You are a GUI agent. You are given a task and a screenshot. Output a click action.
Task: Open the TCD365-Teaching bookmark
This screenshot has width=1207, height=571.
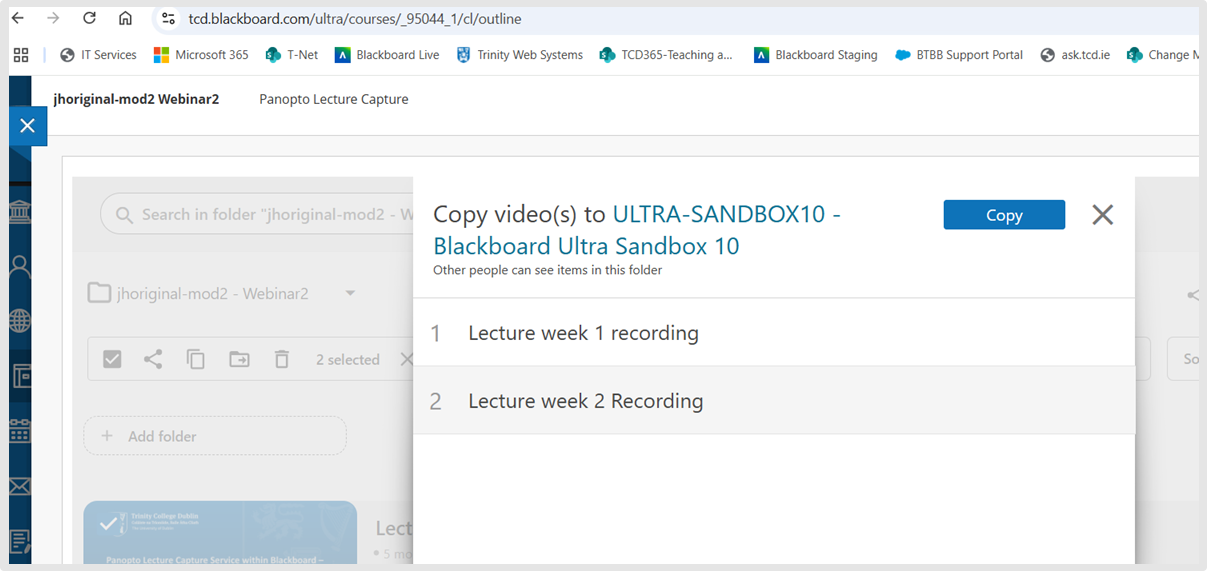pos(666,55)
